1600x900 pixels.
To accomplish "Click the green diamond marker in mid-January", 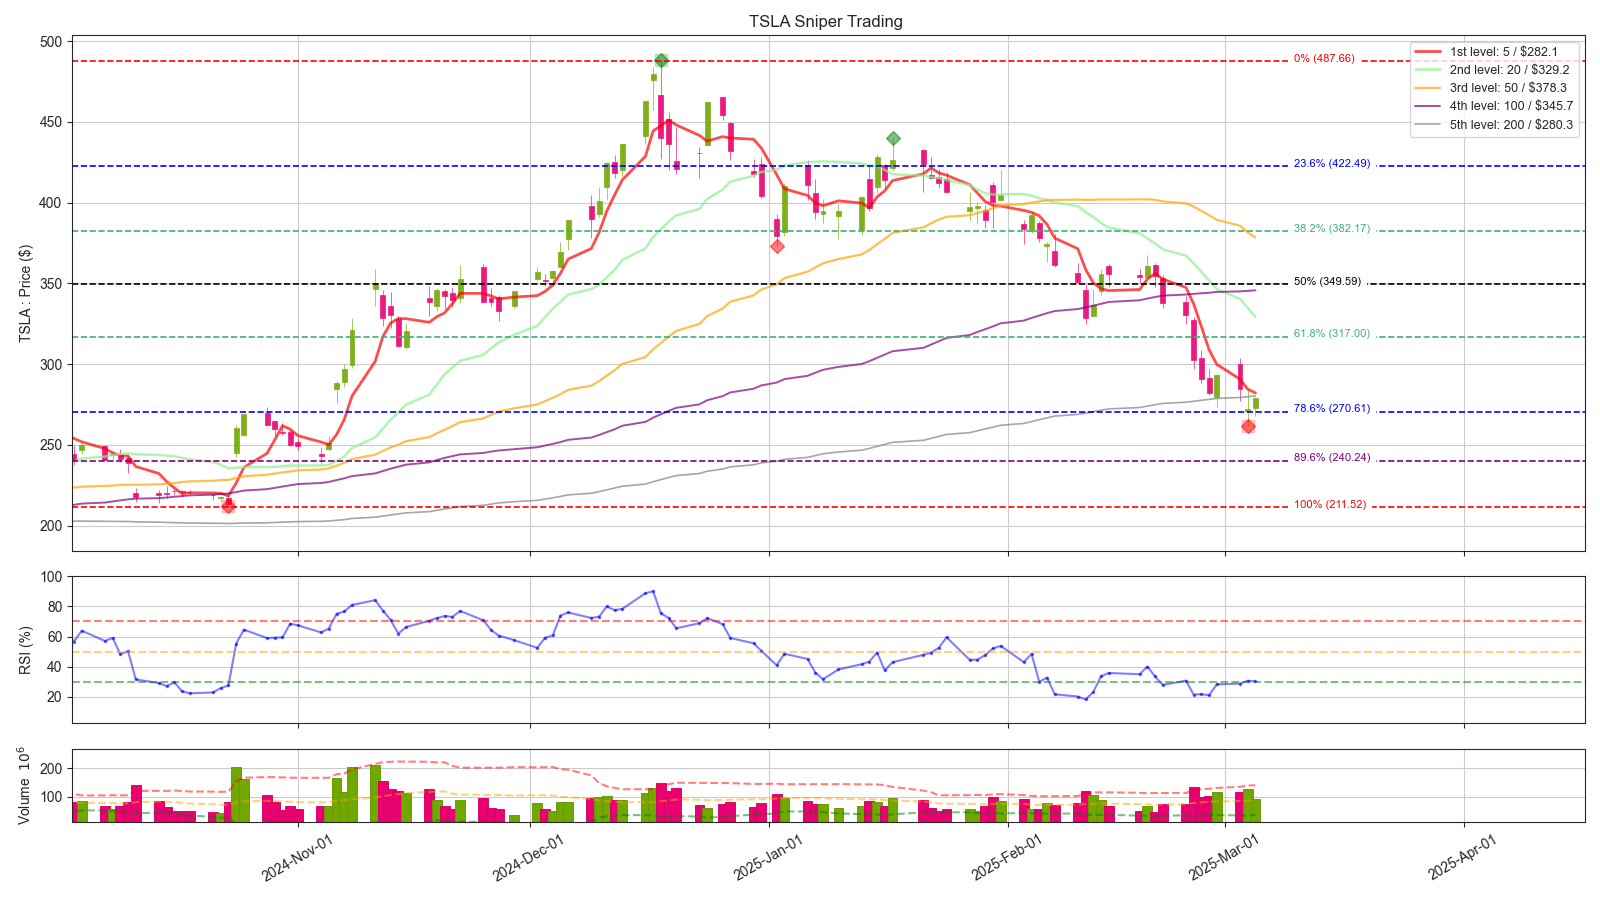I will [893, 138].
